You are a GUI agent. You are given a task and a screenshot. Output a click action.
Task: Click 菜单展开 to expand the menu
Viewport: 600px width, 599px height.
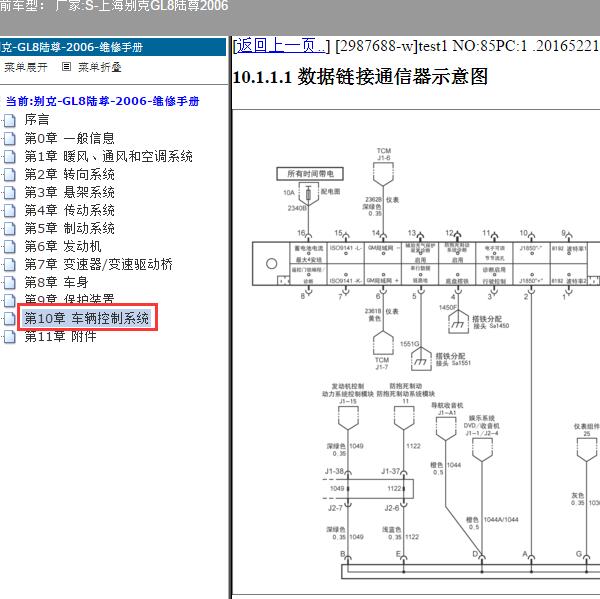pos(26,67)
